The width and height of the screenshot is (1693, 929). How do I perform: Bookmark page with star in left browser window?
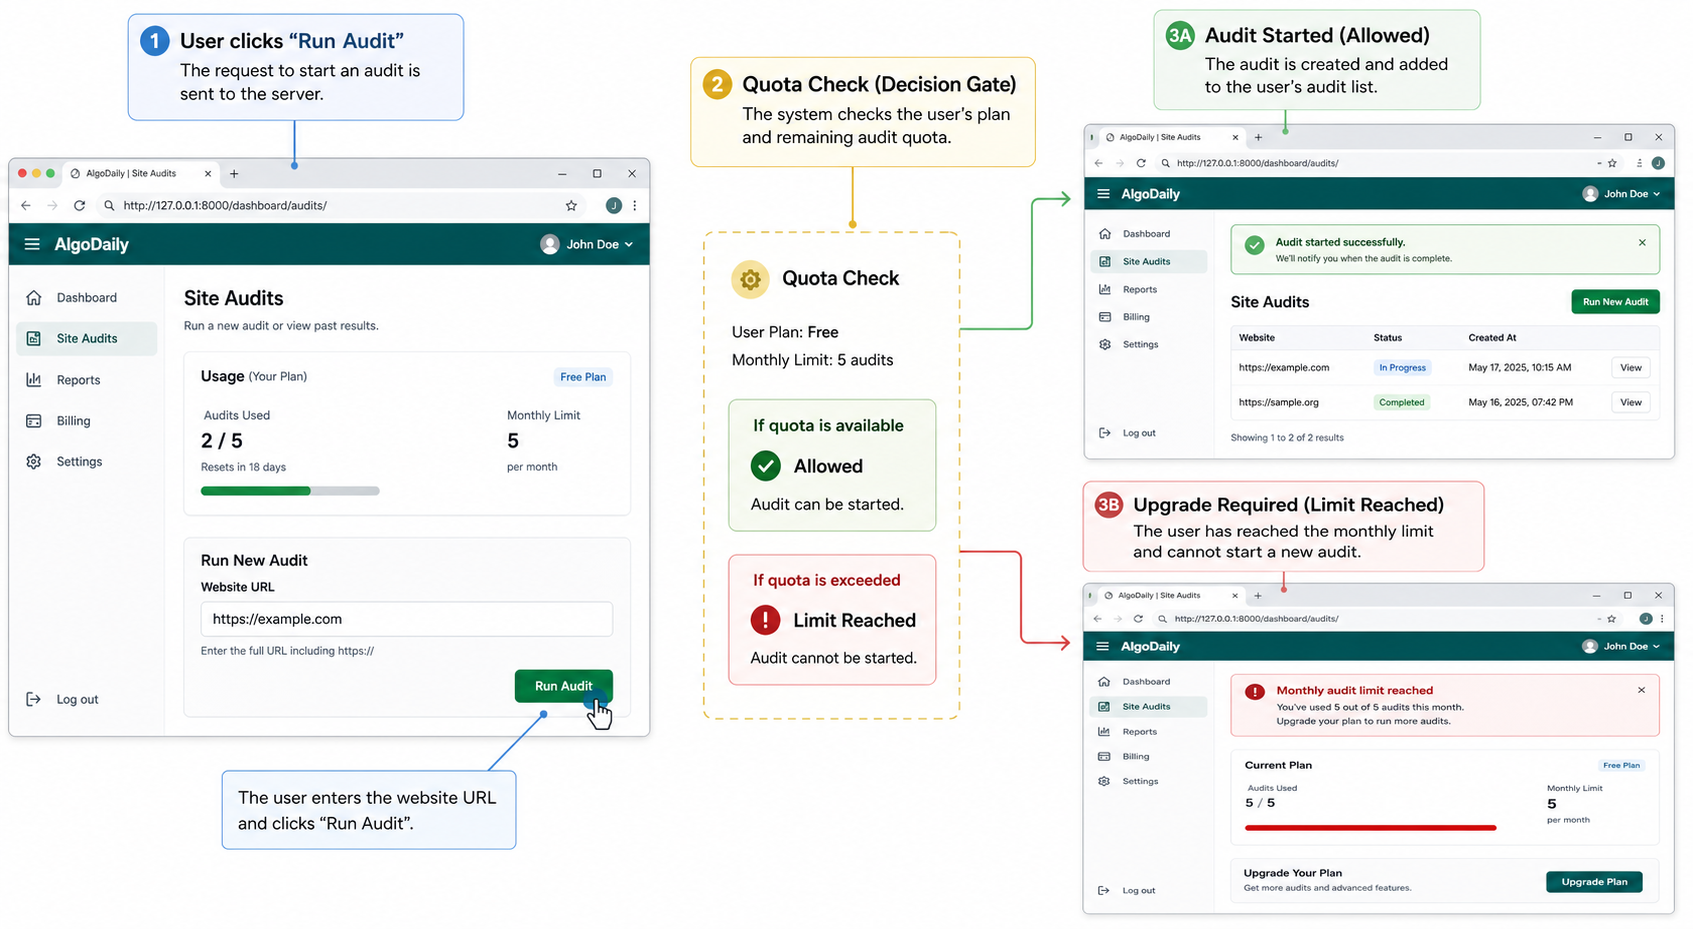click(571, 205)
